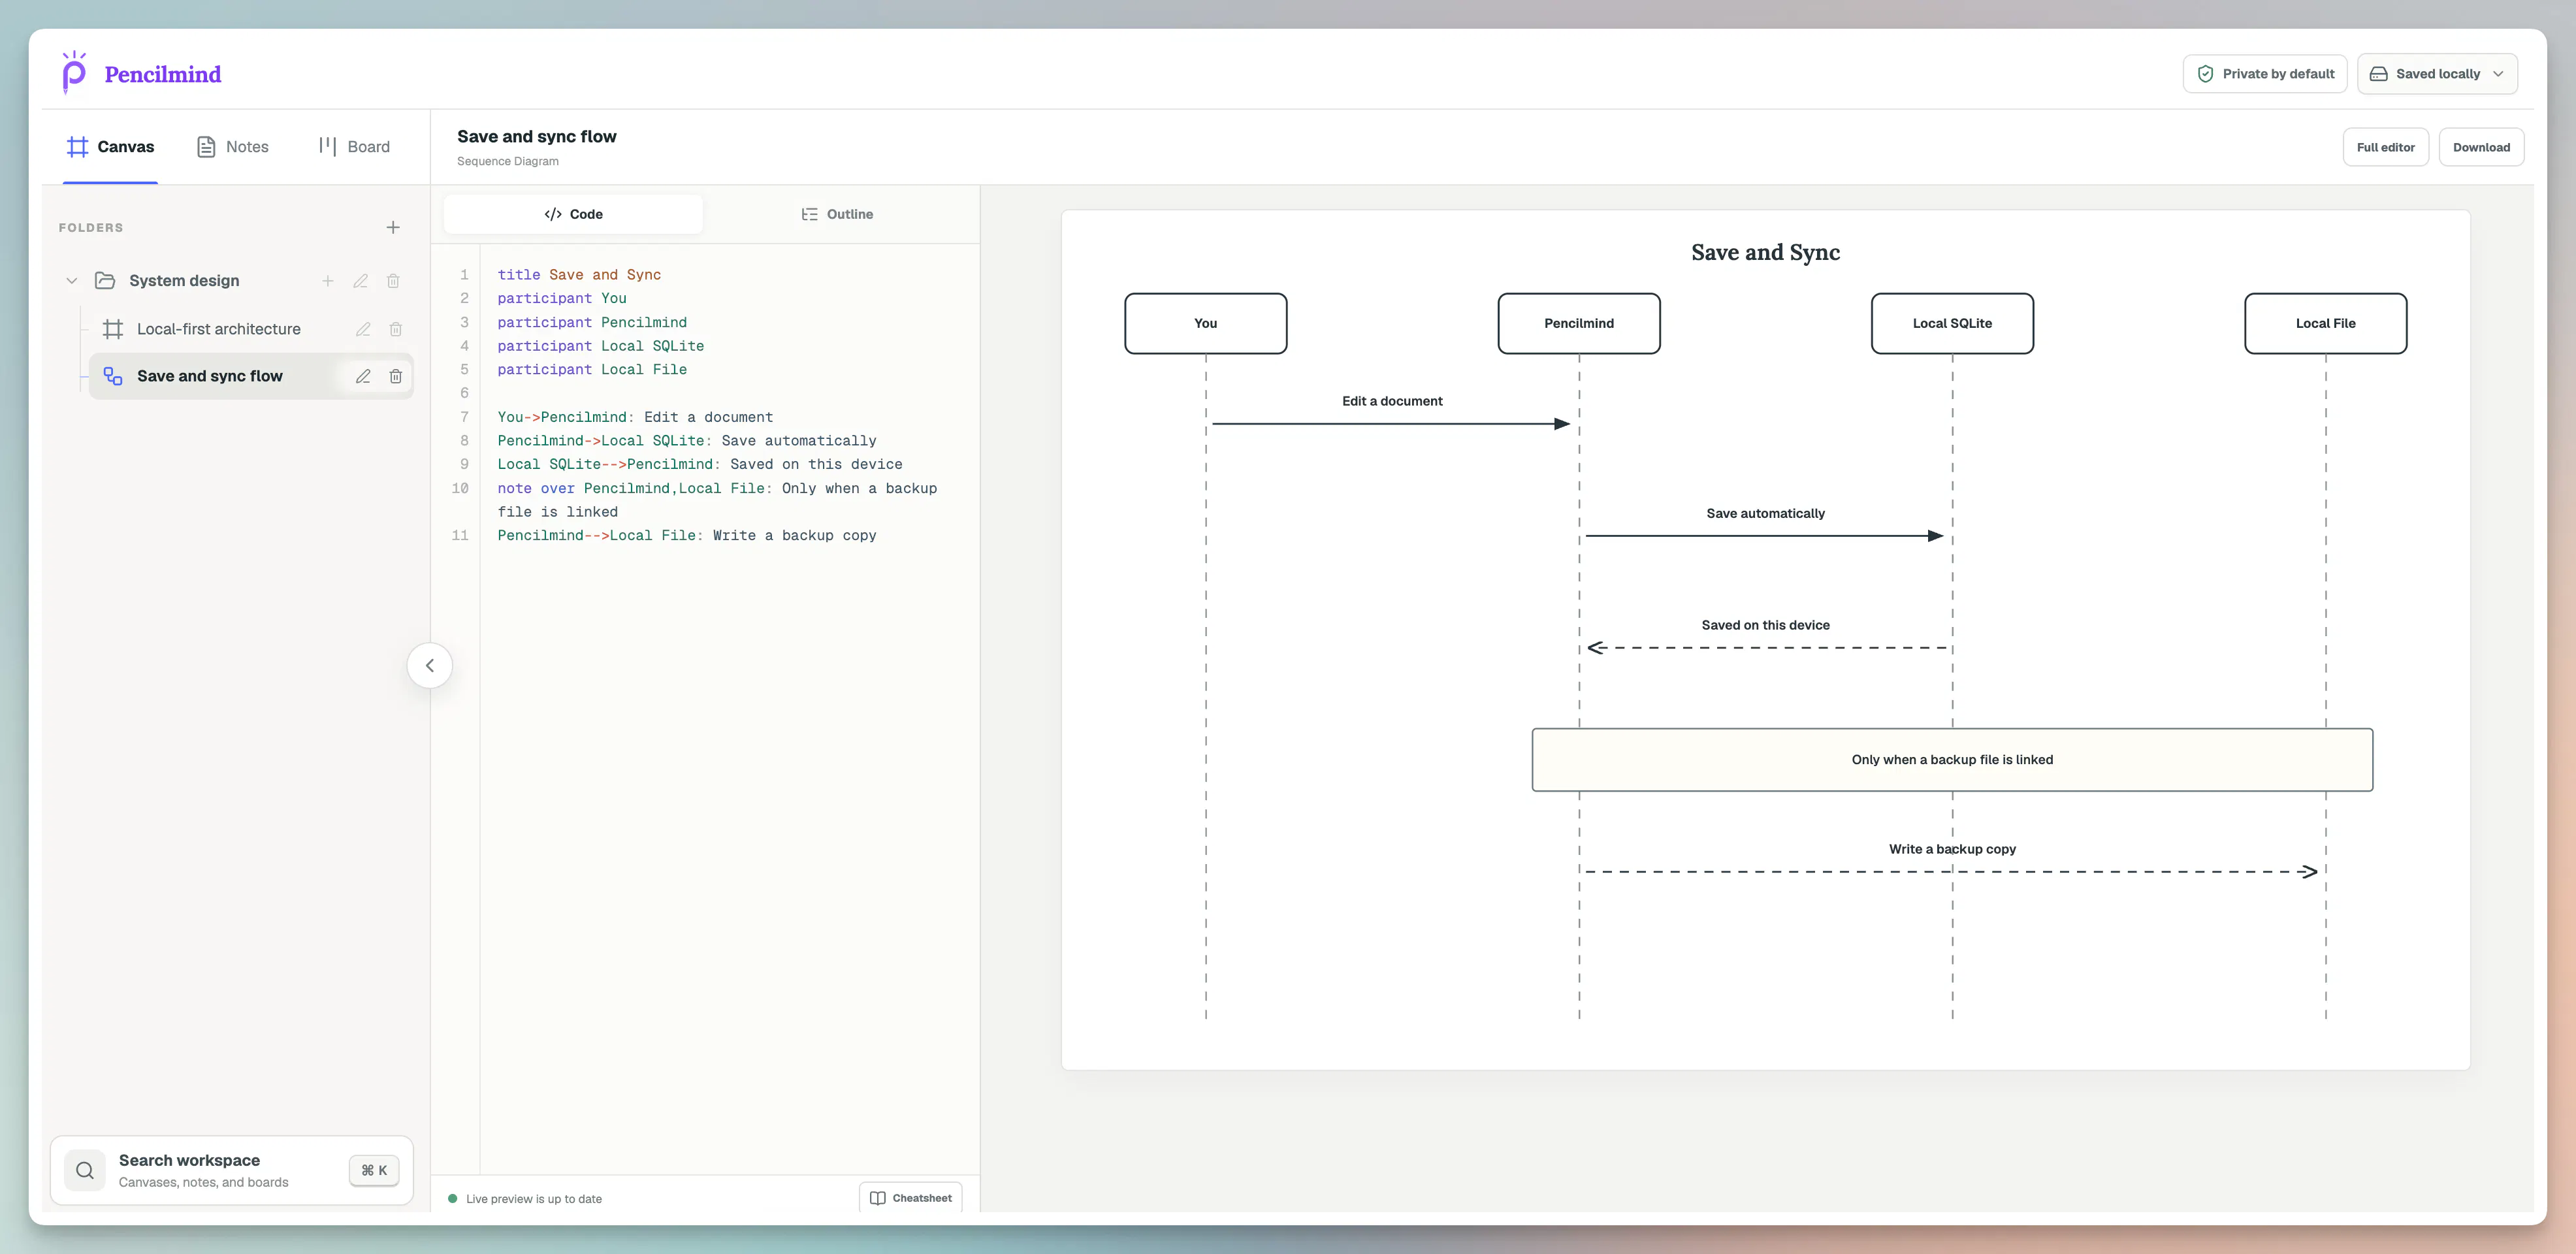Viewport: 2576px width, 1254px height.
Task: Delete Local-first architecture
Action: pyautogui.click(x=396, y=329)
